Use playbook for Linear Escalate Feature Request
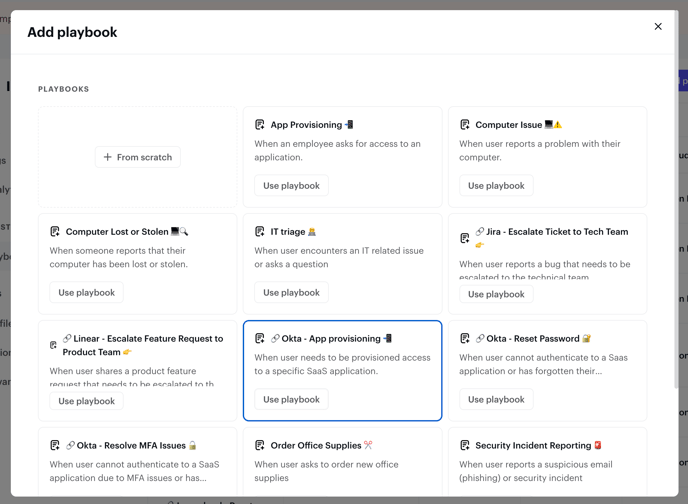 pos(87,401)
